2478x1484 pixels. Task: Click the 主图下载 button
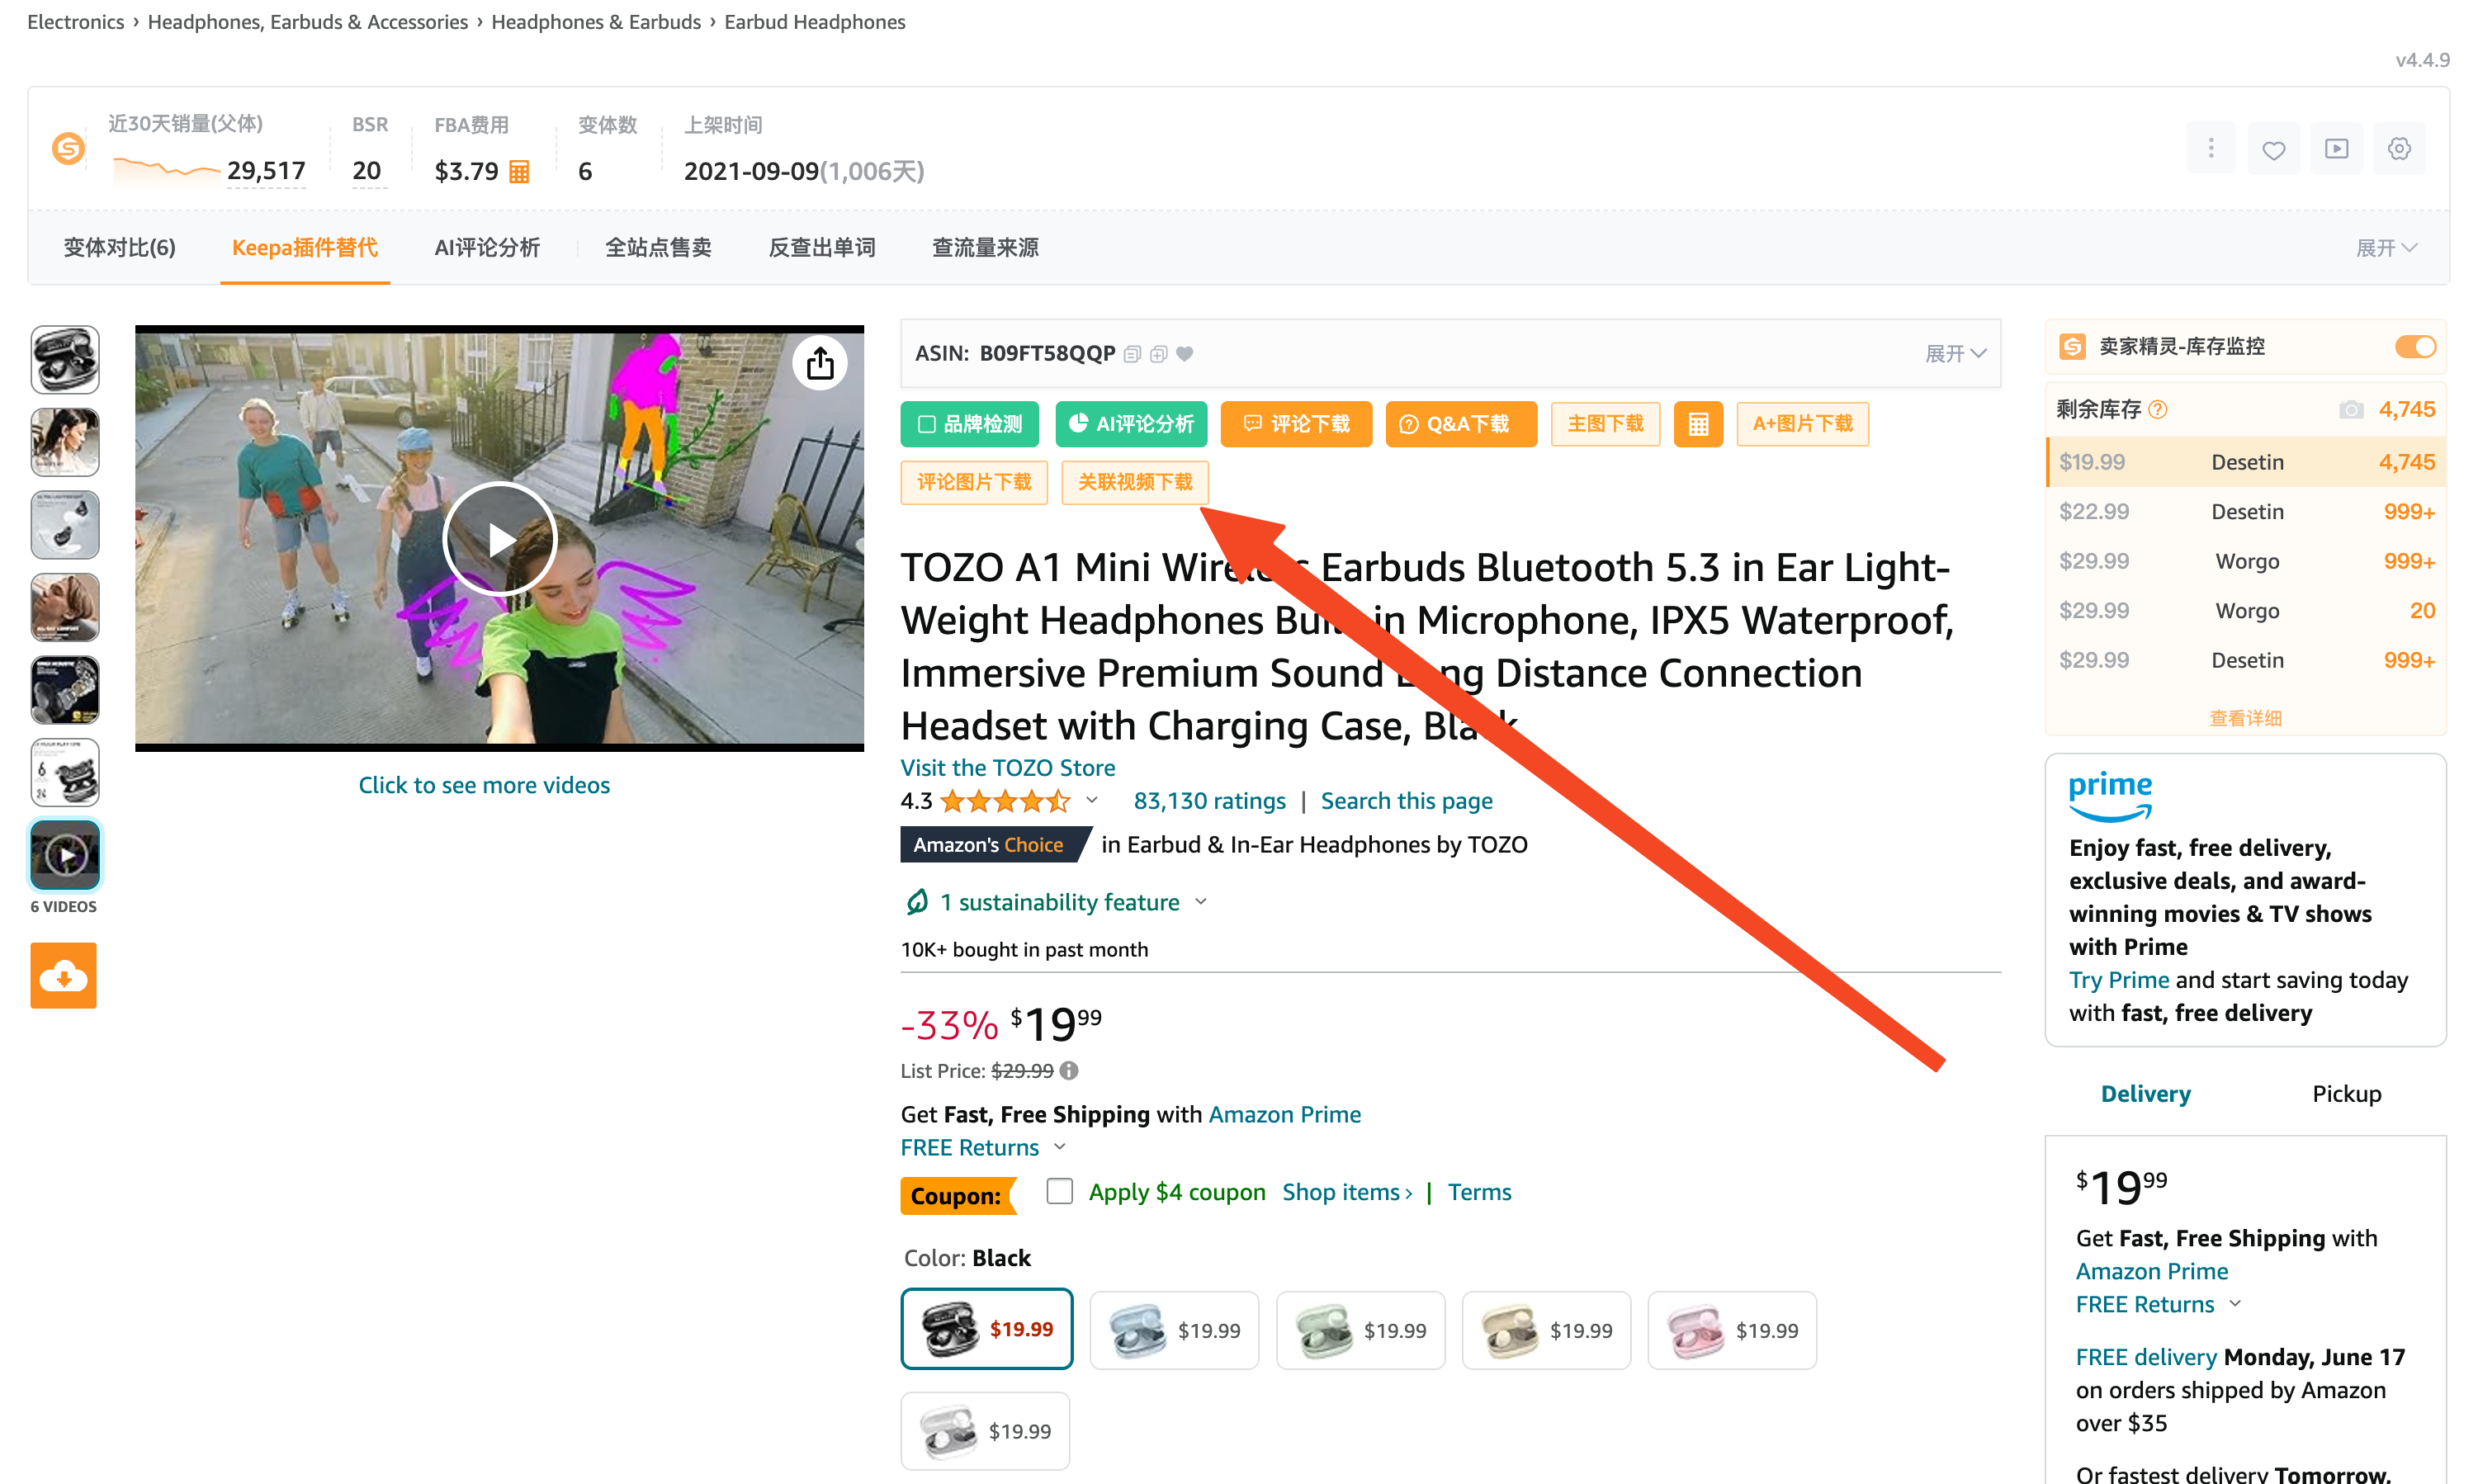1605,424
